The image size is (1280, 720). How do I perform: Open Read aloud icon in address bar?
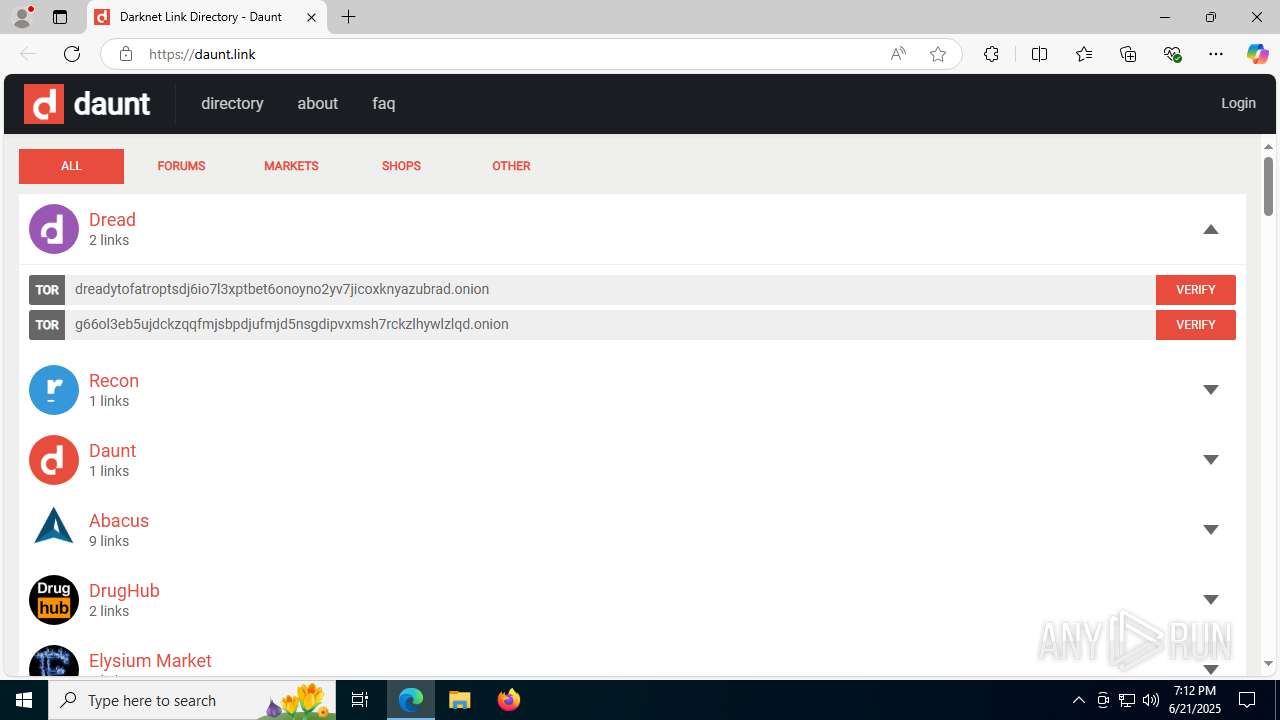pyautogui.click(x=898, y=54)
